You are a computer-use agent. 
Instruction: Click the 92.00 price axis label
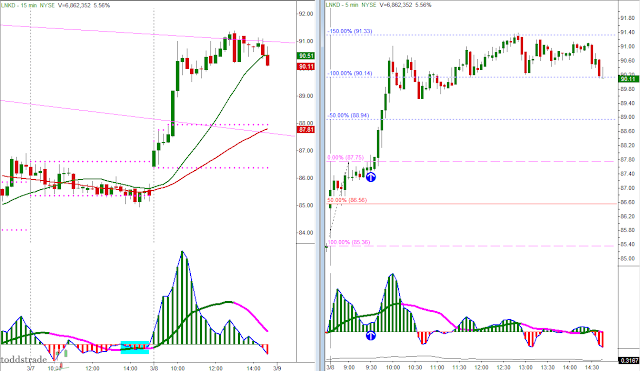306,14
